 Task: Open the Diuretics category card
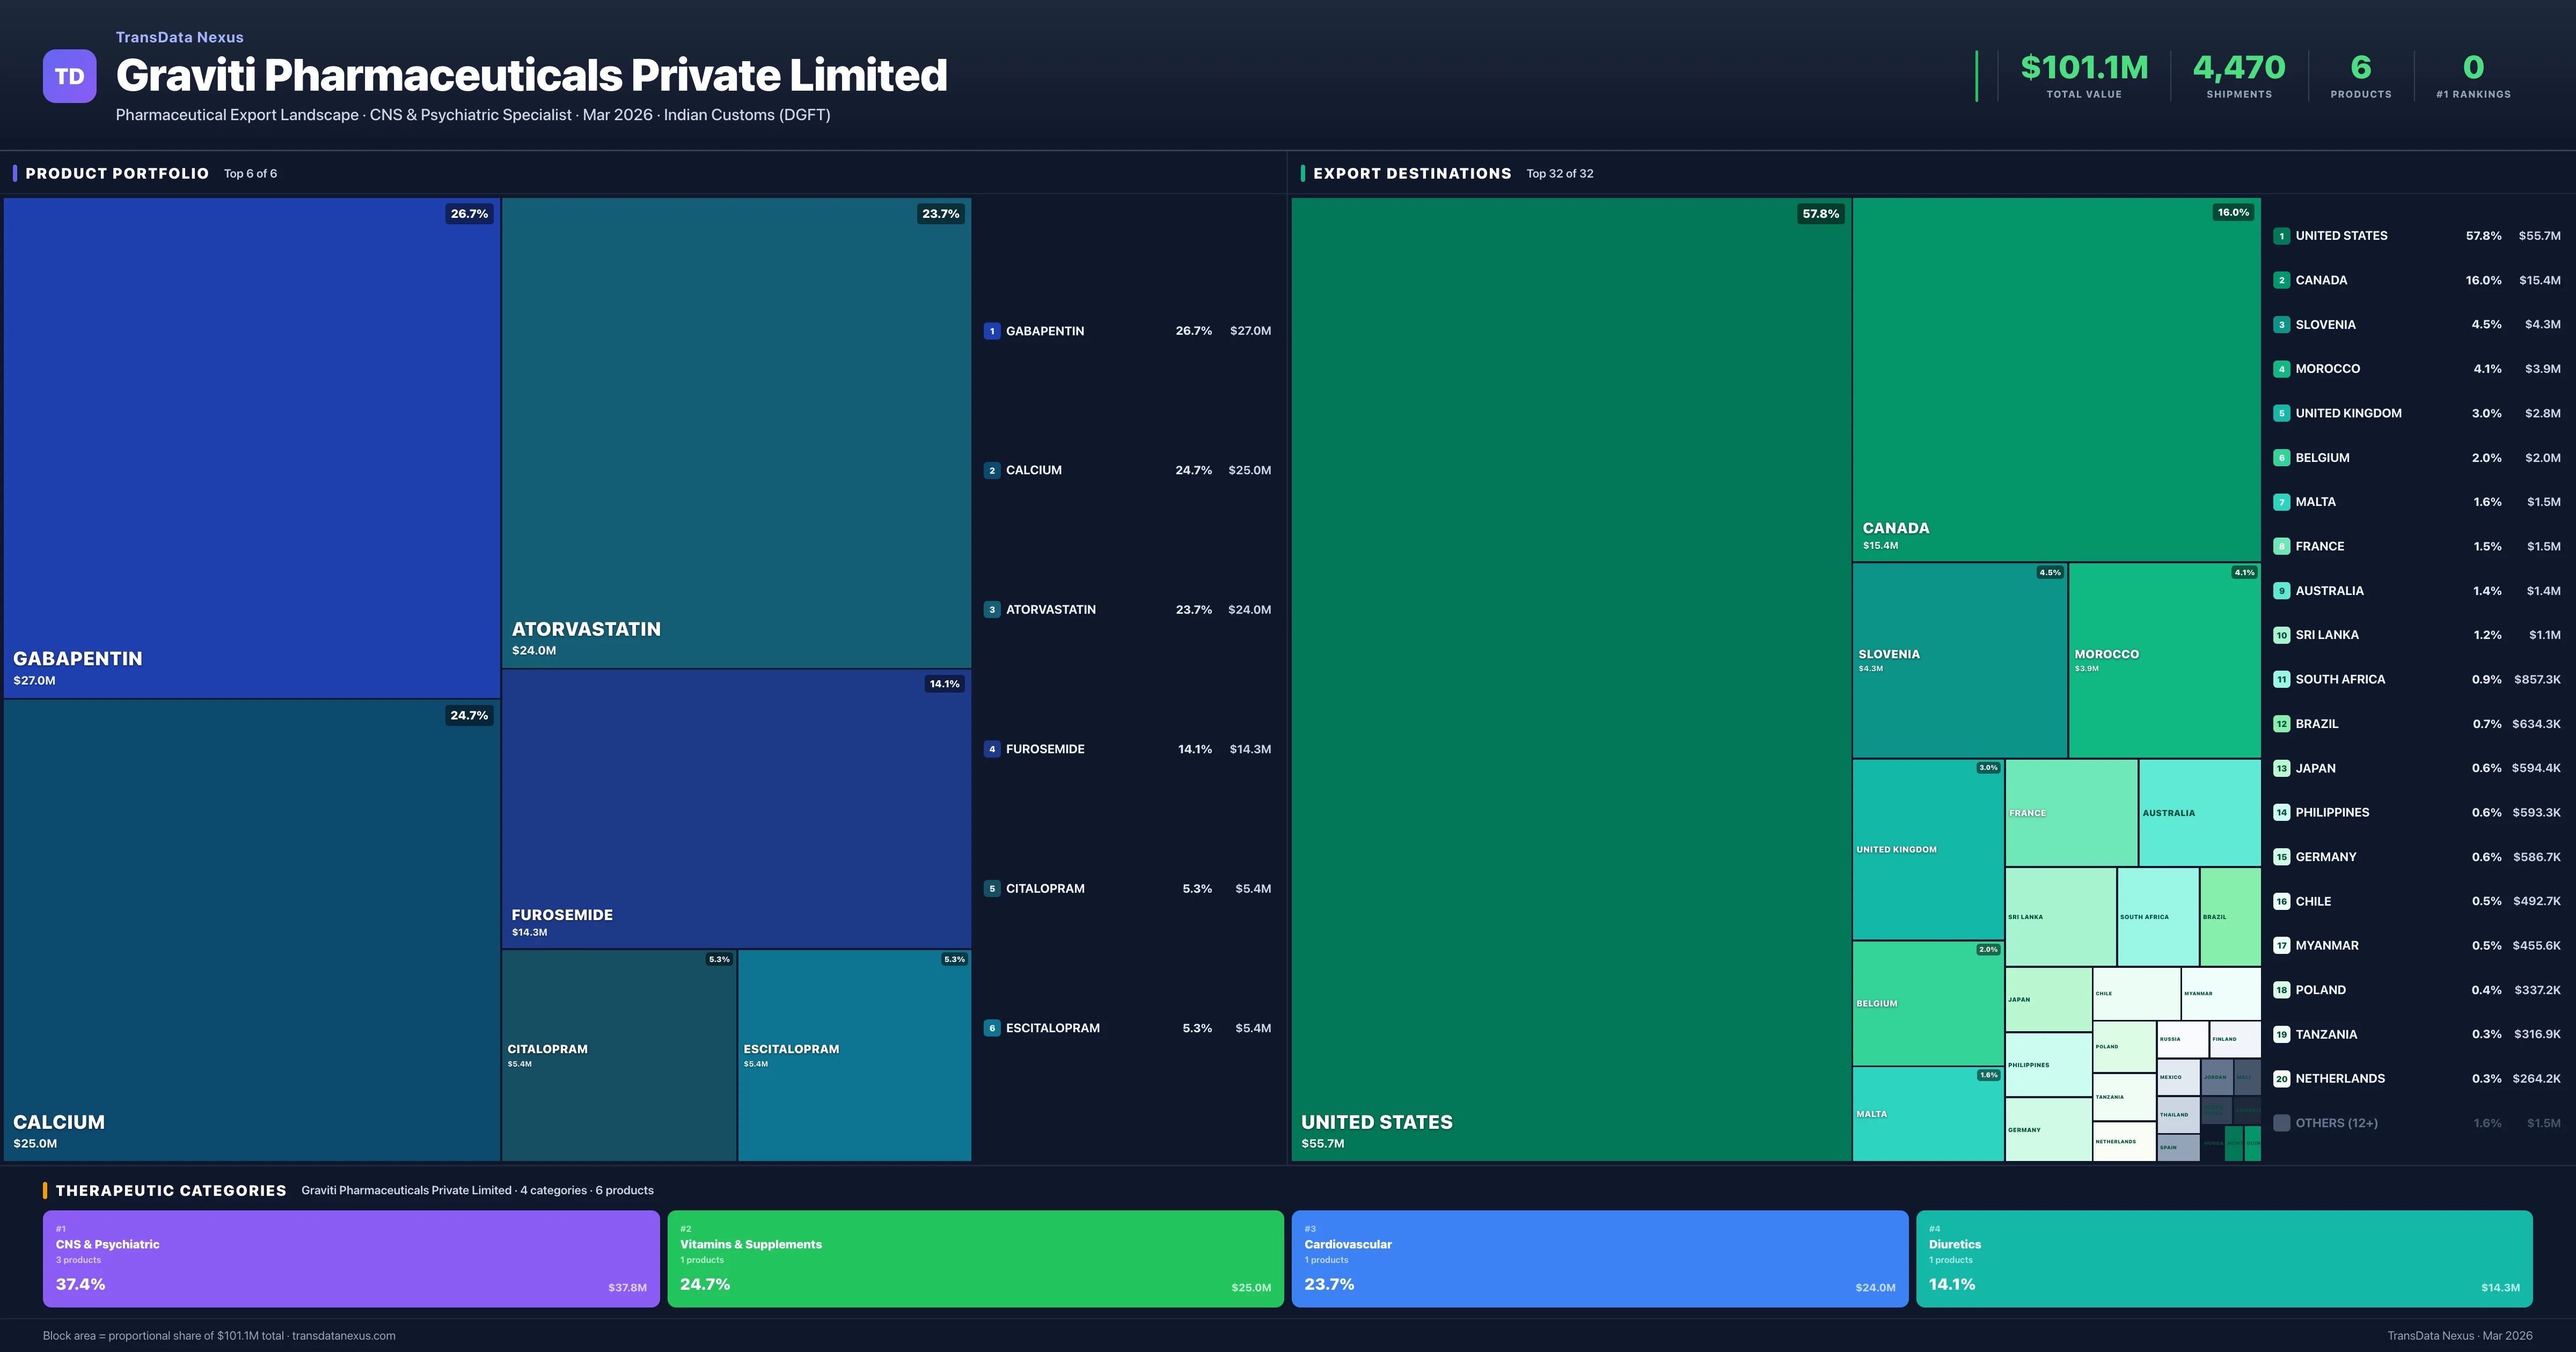point(2223,1259)
